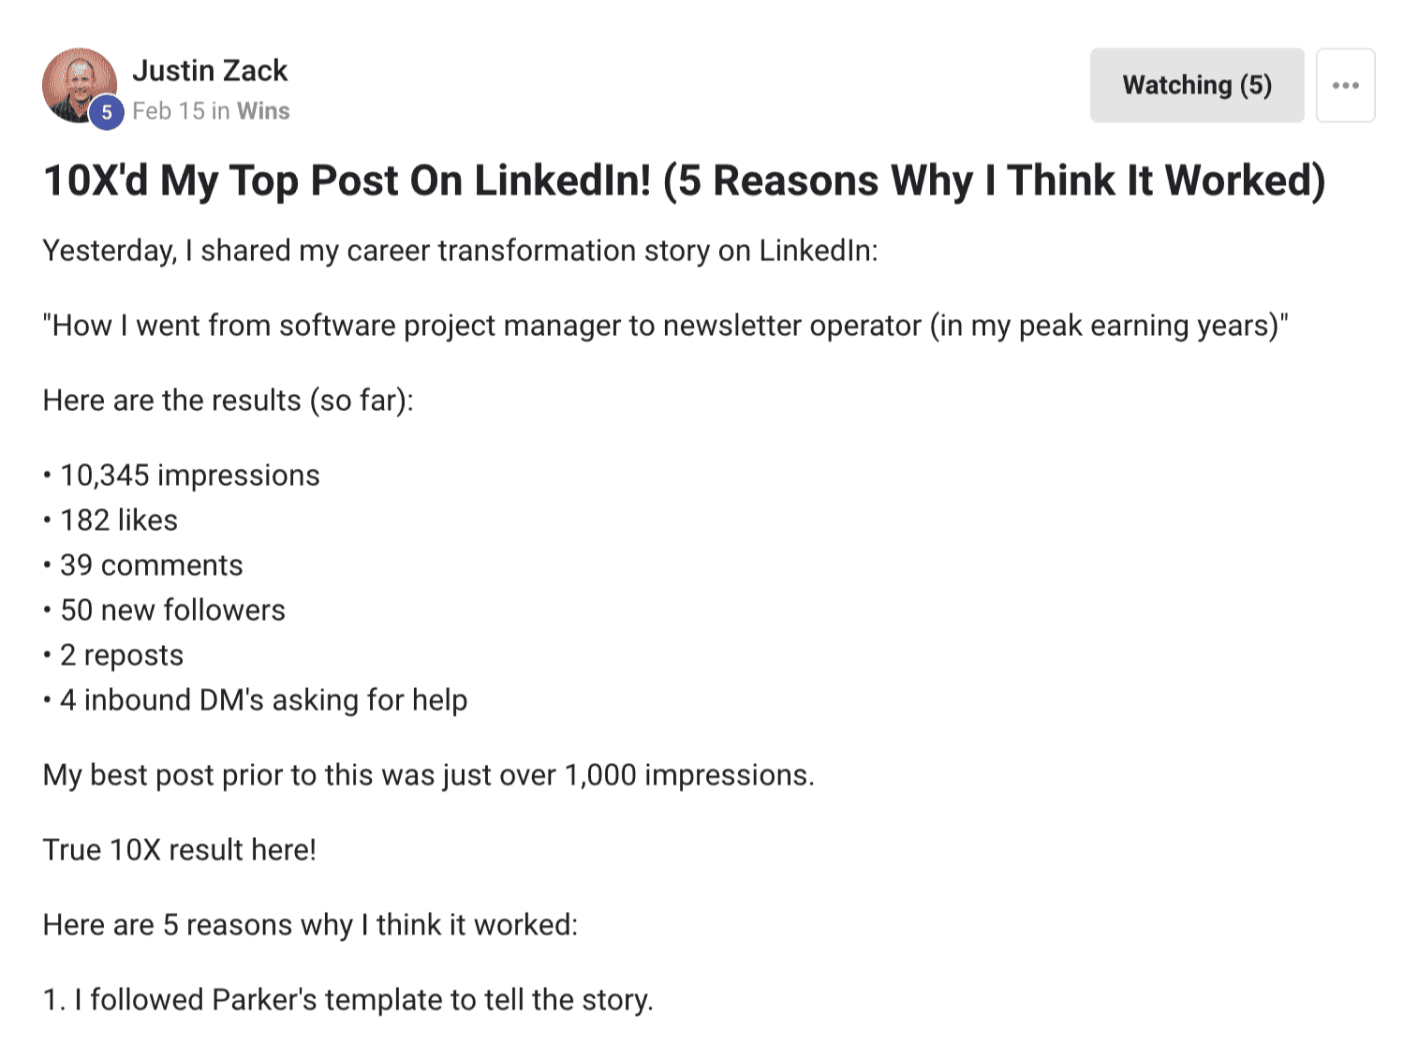Click the level 5 badge on the avatar

point(107,113)
